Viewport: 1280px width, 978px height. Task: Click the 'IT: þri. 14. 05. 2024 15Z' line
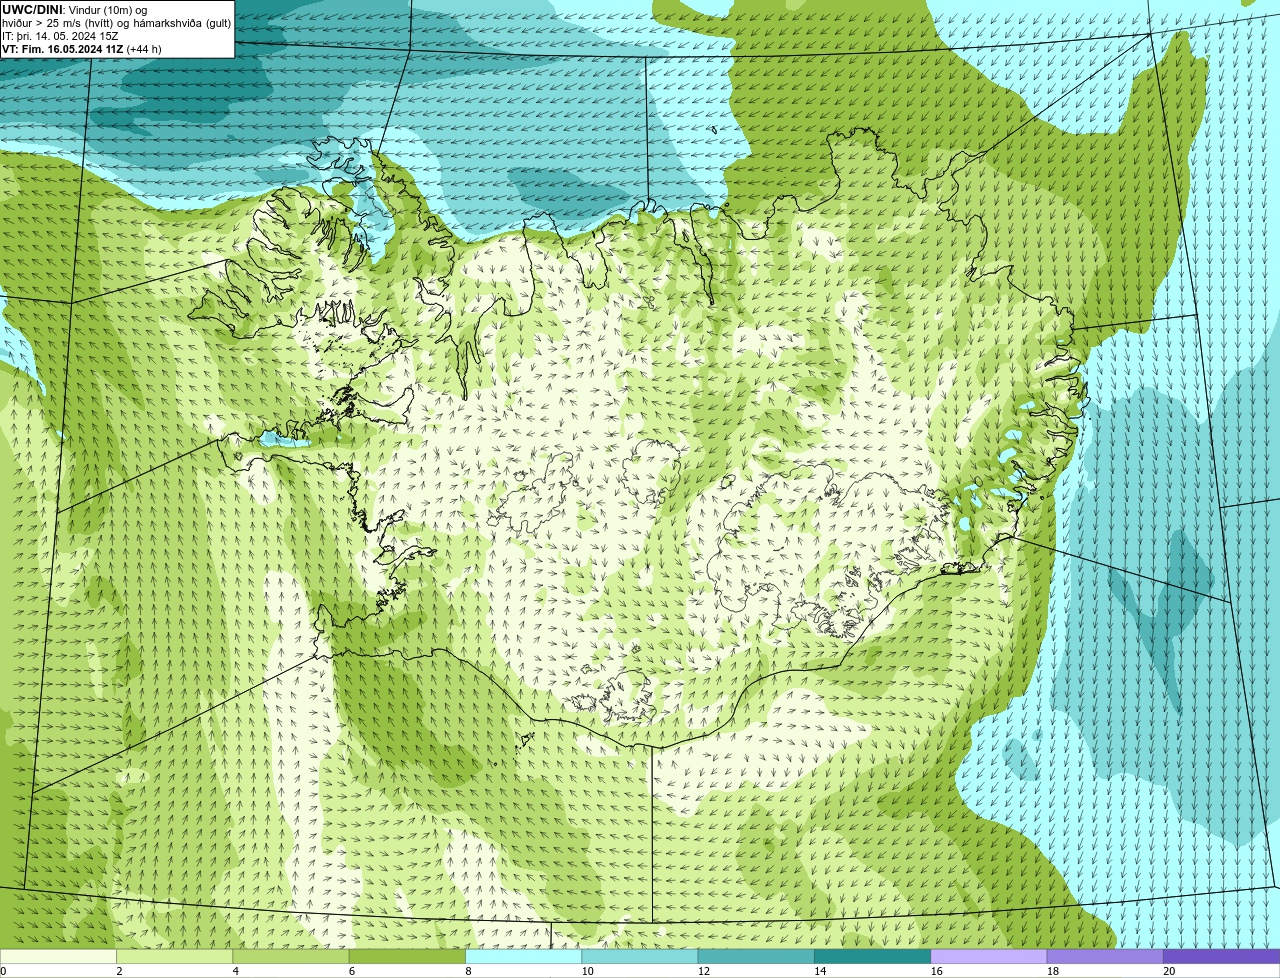tap(60, 36)
